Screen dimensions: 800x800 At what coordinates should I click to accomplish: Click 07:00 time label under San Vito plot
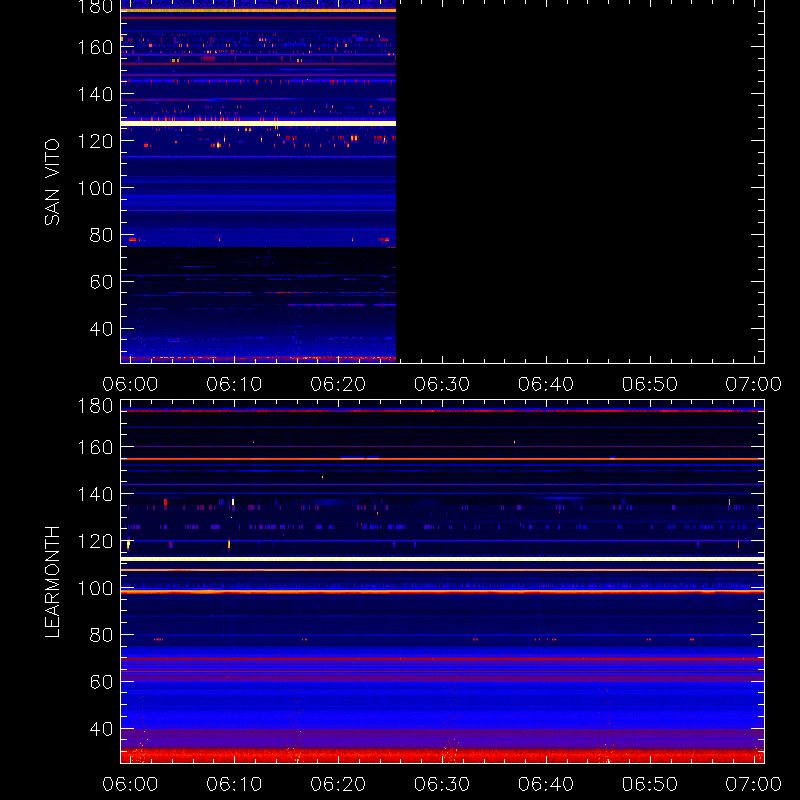pyautogui.click(x=754, y=384)
